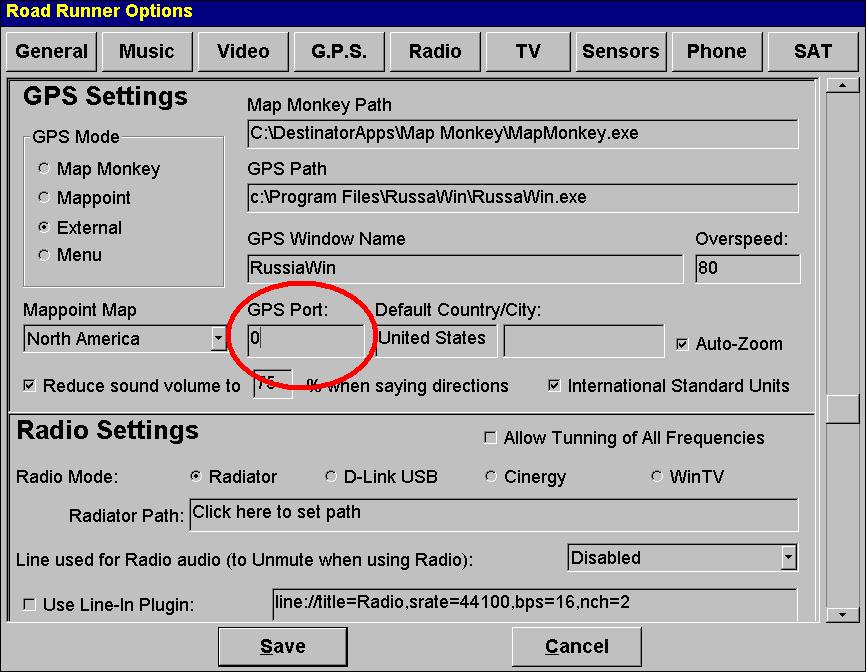The height and width of the screenshot is (672, 866).
Task: Open the Sensors tab
Action: pos(620,51)
